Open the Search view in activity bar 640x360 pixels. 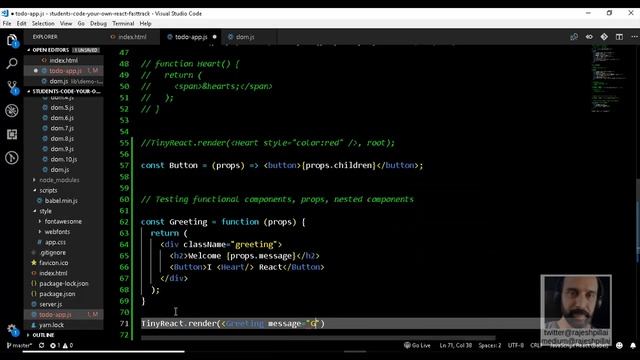(12, 63)
